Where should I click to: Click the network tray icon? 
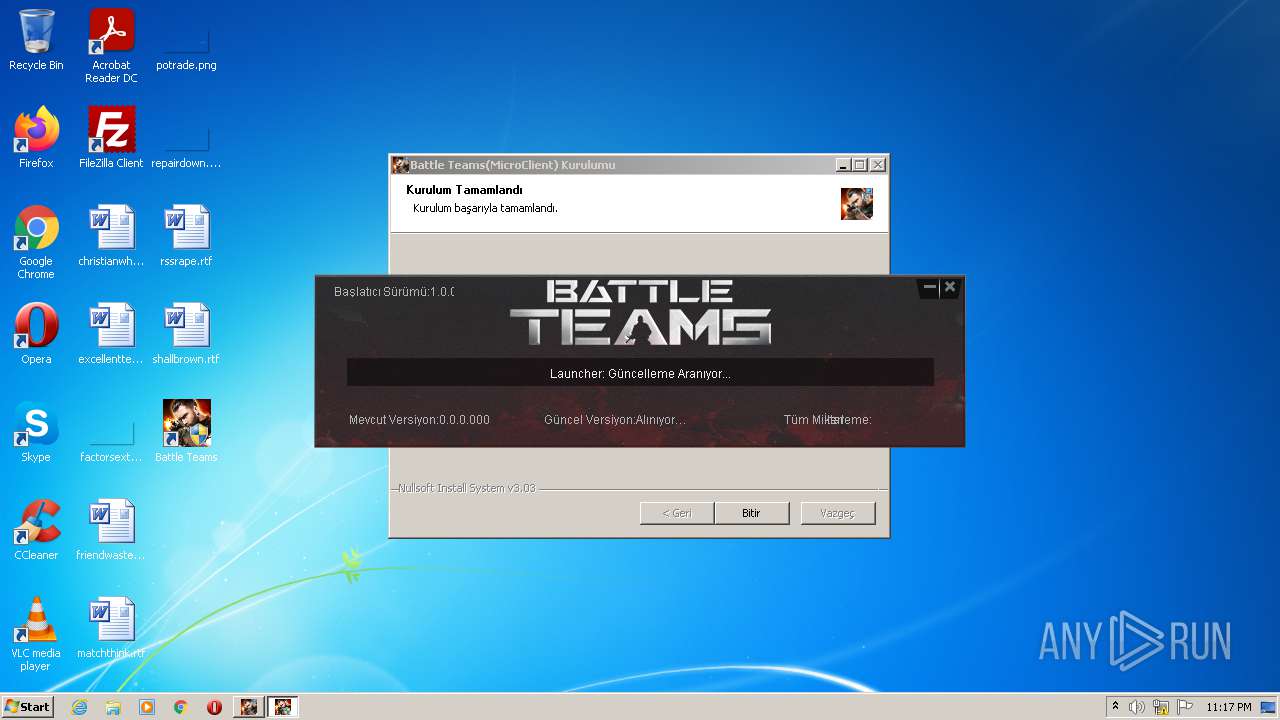(1161, 707)
